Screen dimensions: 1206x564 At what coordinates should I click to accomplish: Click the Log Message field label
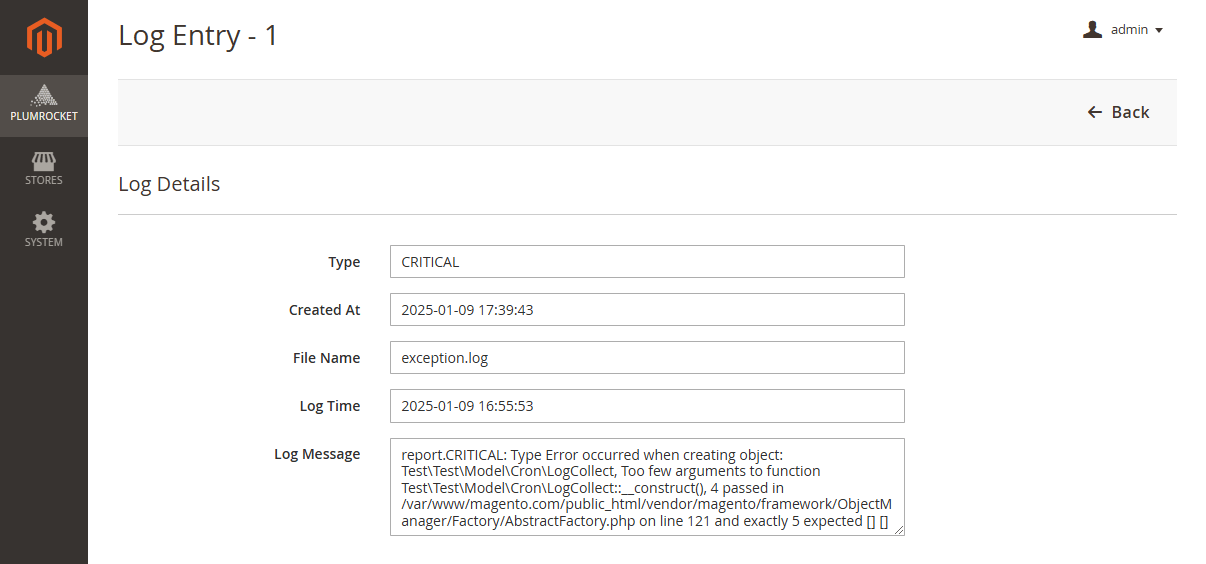tap(317, 454)
